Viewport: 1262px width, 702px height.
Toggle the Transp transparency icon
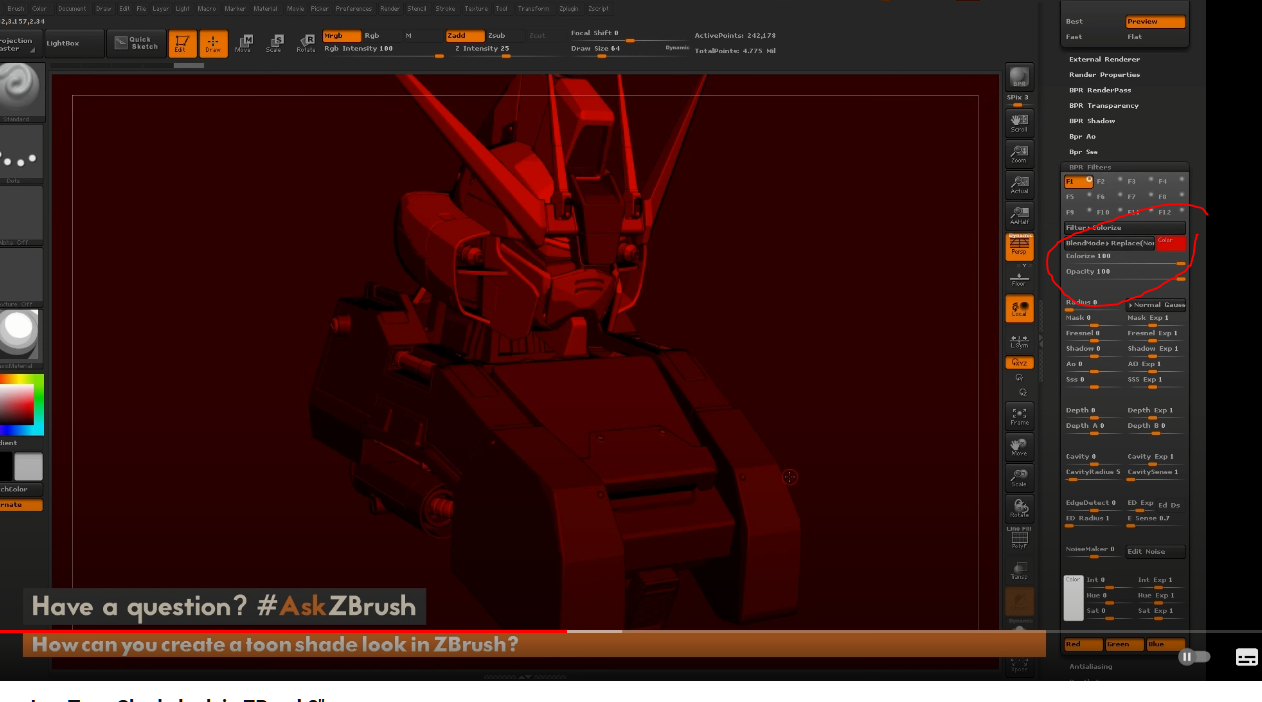click(x=1019, y=570)
